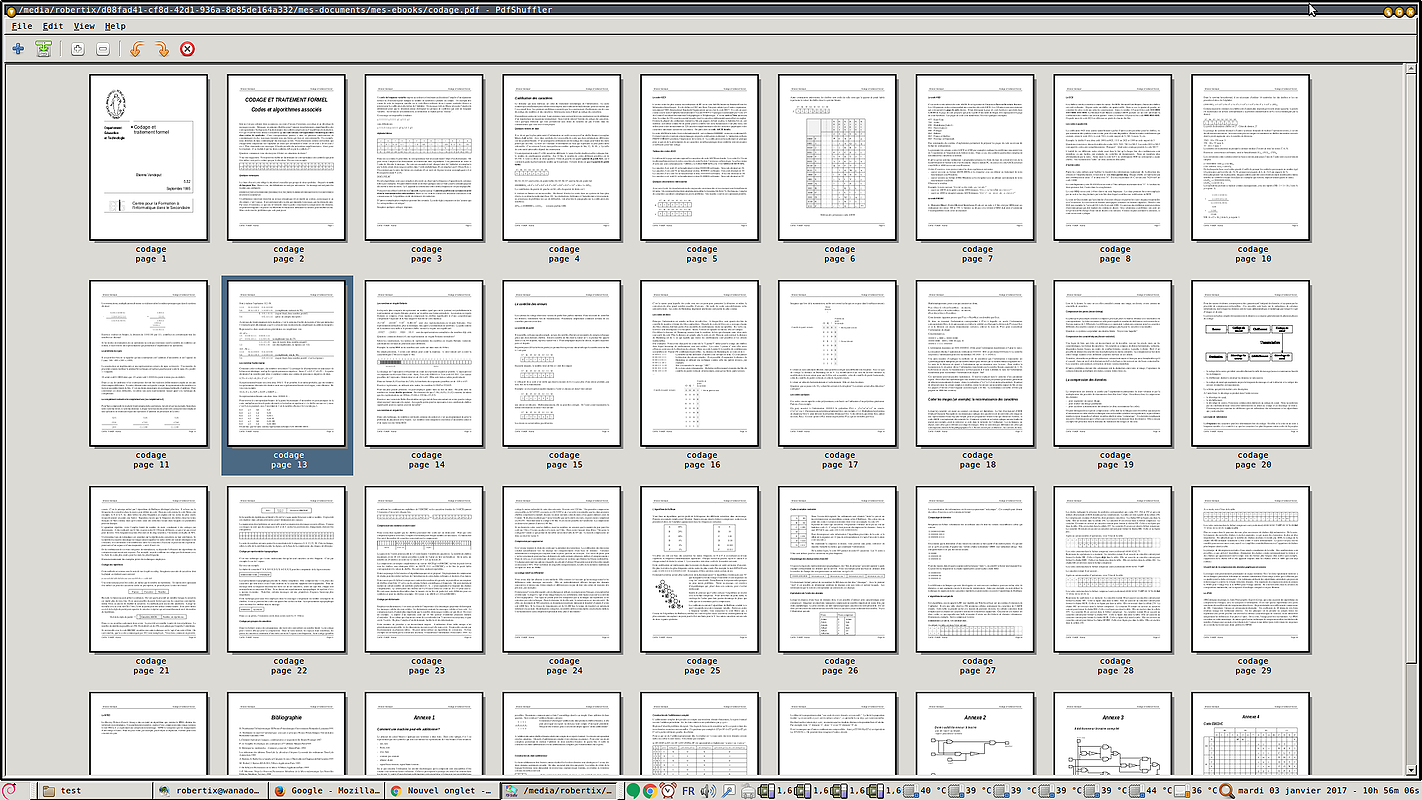This screenshot has height=800, width=1422.
Task: Select codage page 4 thumbnail
Action: coord(563,157)
